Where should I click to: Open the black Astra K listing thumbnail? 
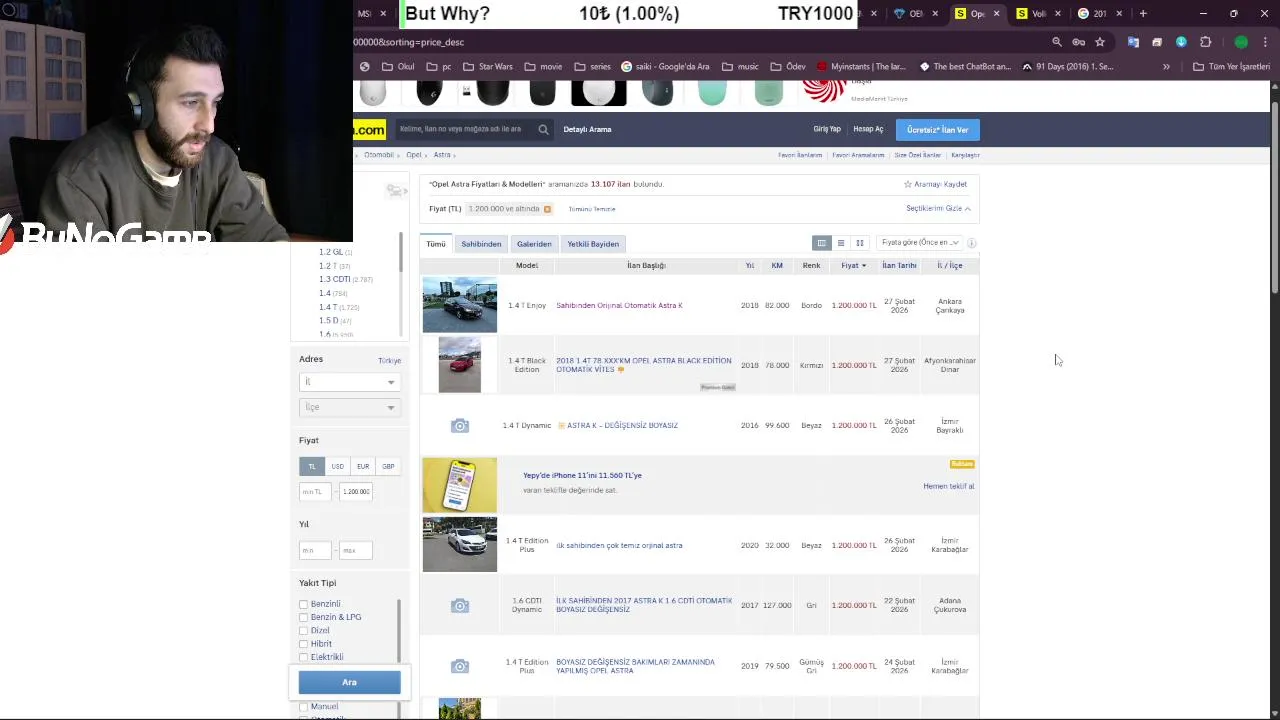(459, 305)
